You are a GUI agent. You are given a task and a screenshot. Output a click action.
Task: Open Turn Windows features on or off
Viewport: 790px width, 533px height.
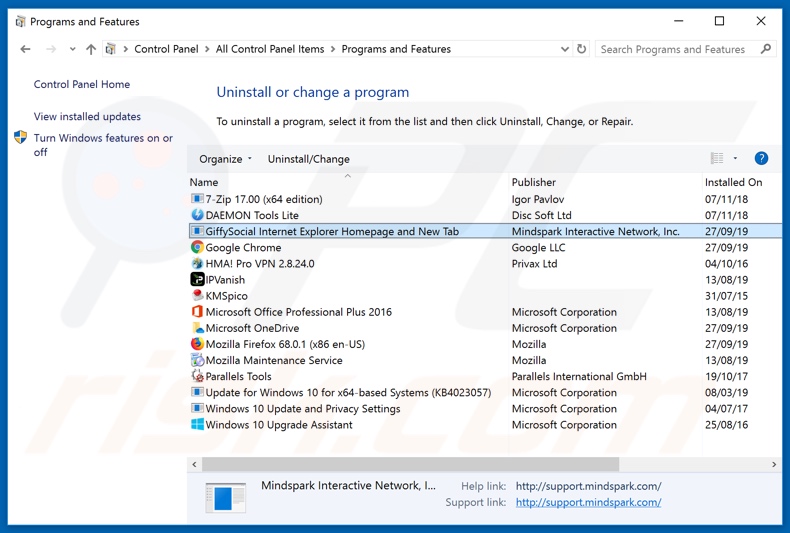point(102,145)
